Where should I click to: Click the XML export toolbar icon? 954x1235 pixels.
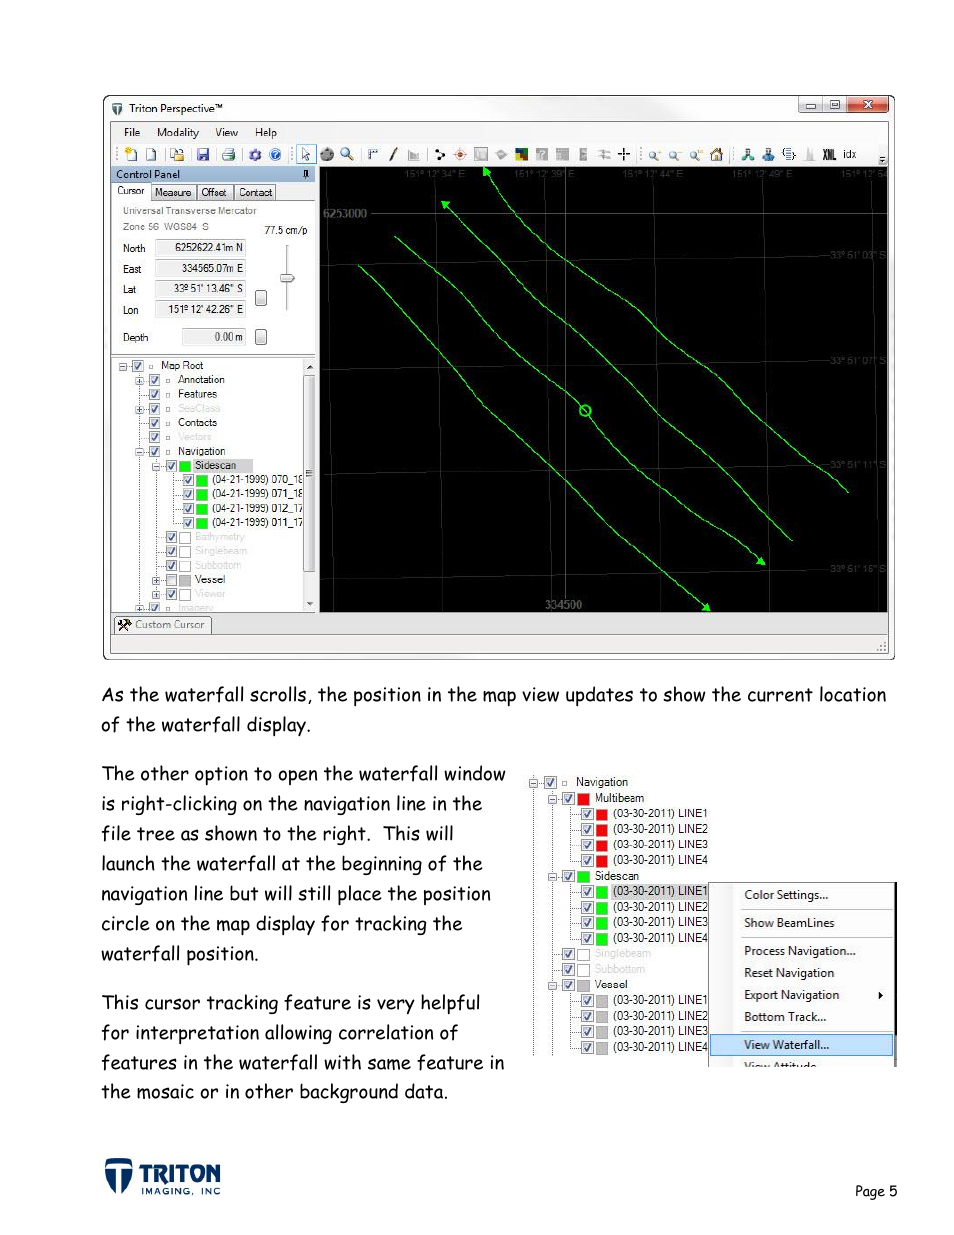pyautogui.click(x=829, y=154)
